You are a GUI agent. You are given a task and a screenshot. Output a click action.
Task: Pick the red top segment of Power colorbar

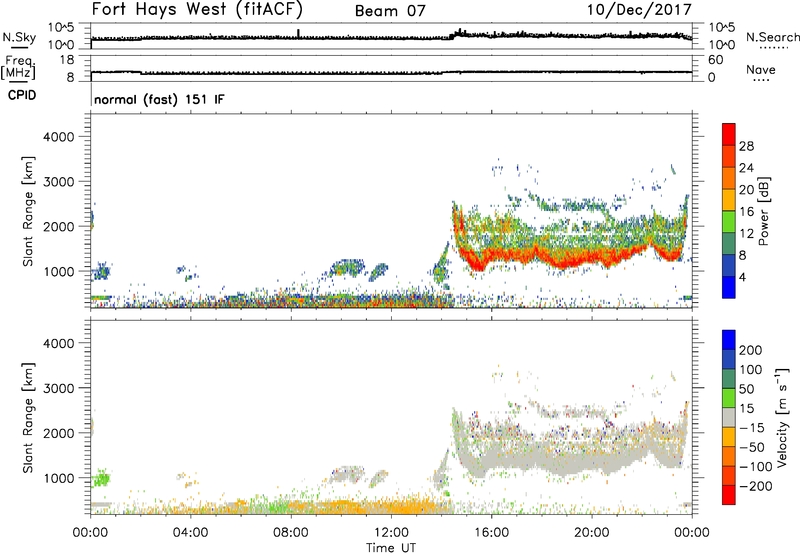click(x=729, y=135)
